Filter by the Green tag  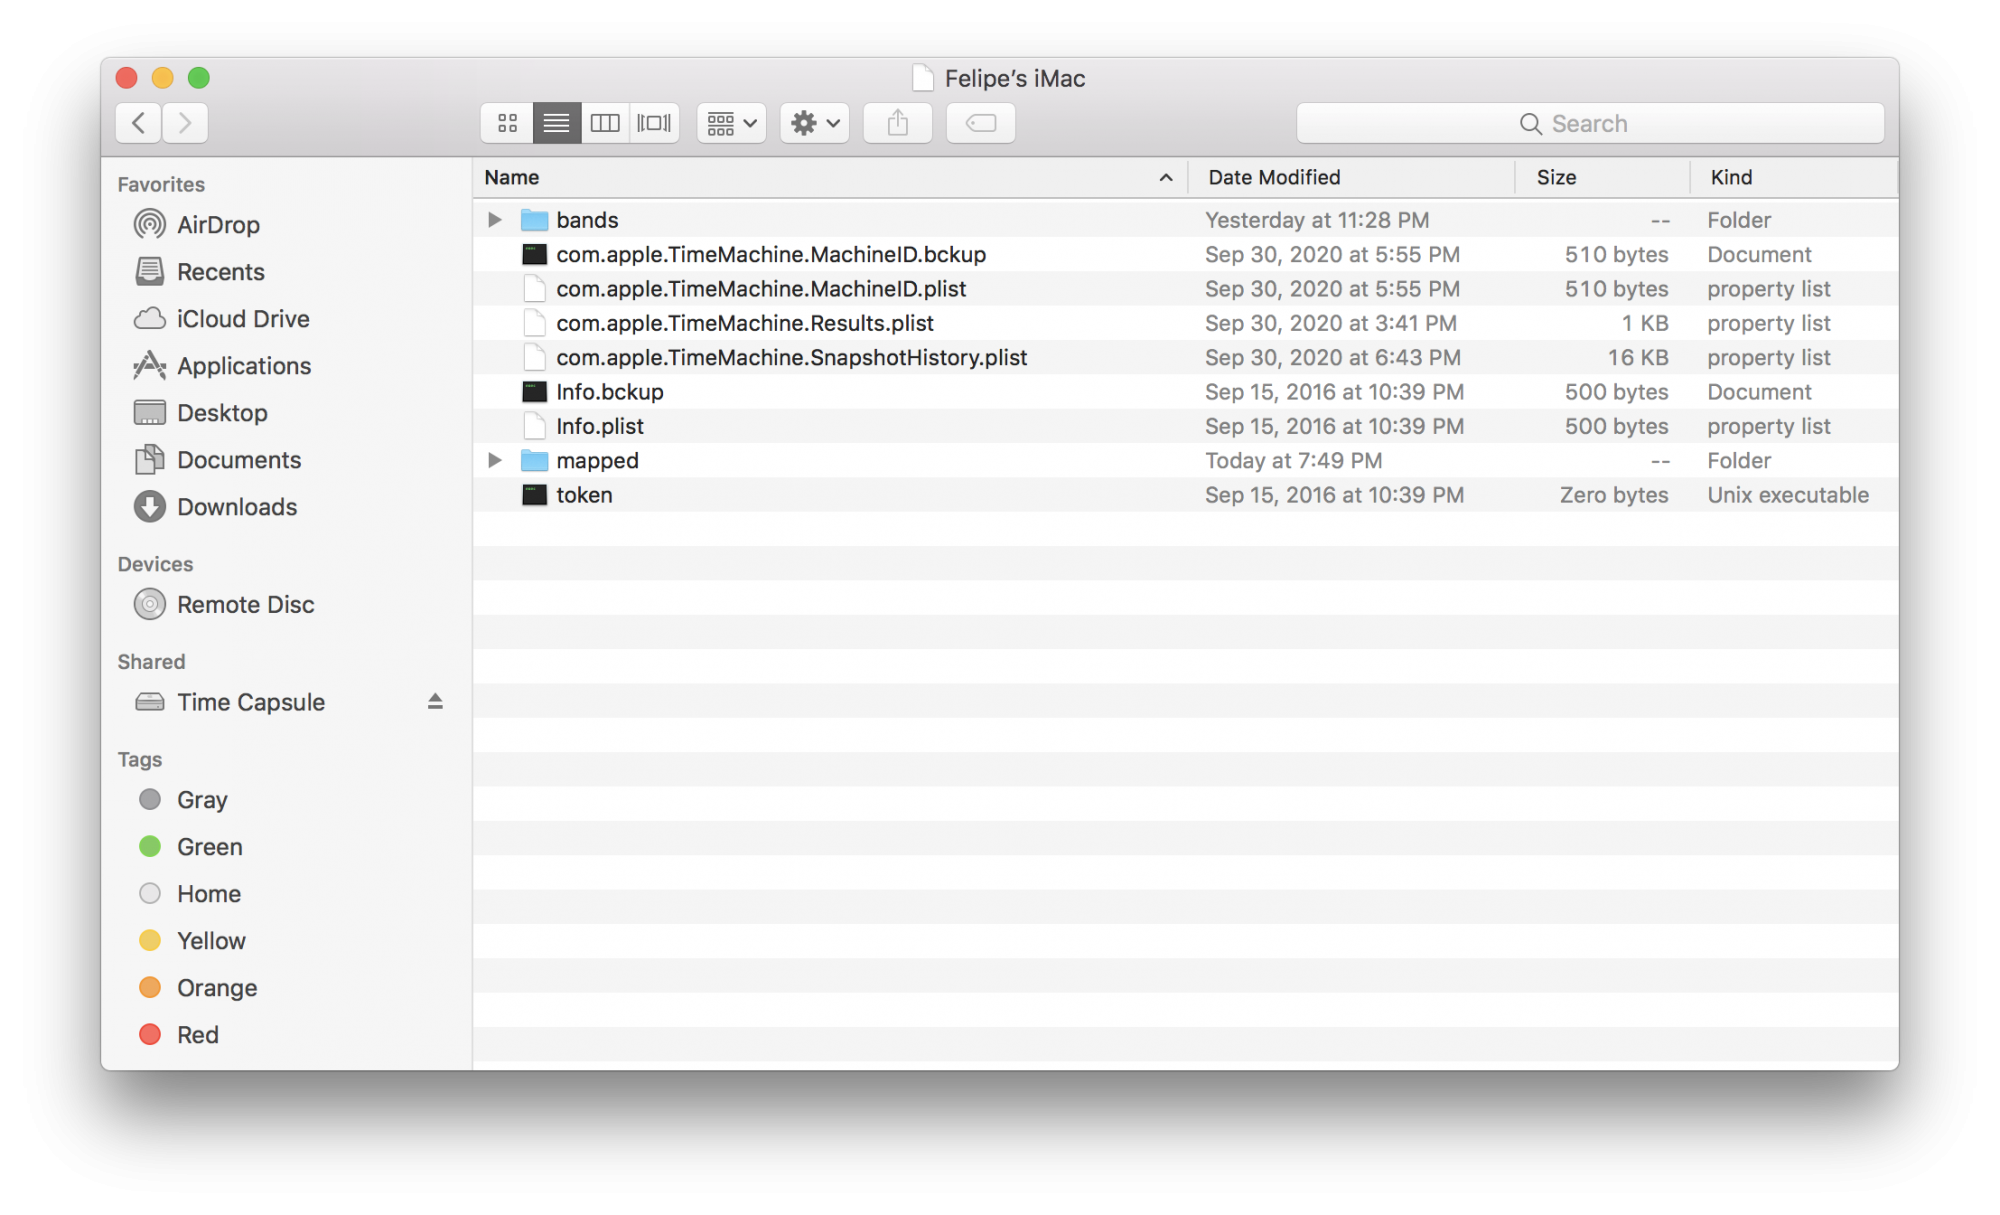(209, 847)
